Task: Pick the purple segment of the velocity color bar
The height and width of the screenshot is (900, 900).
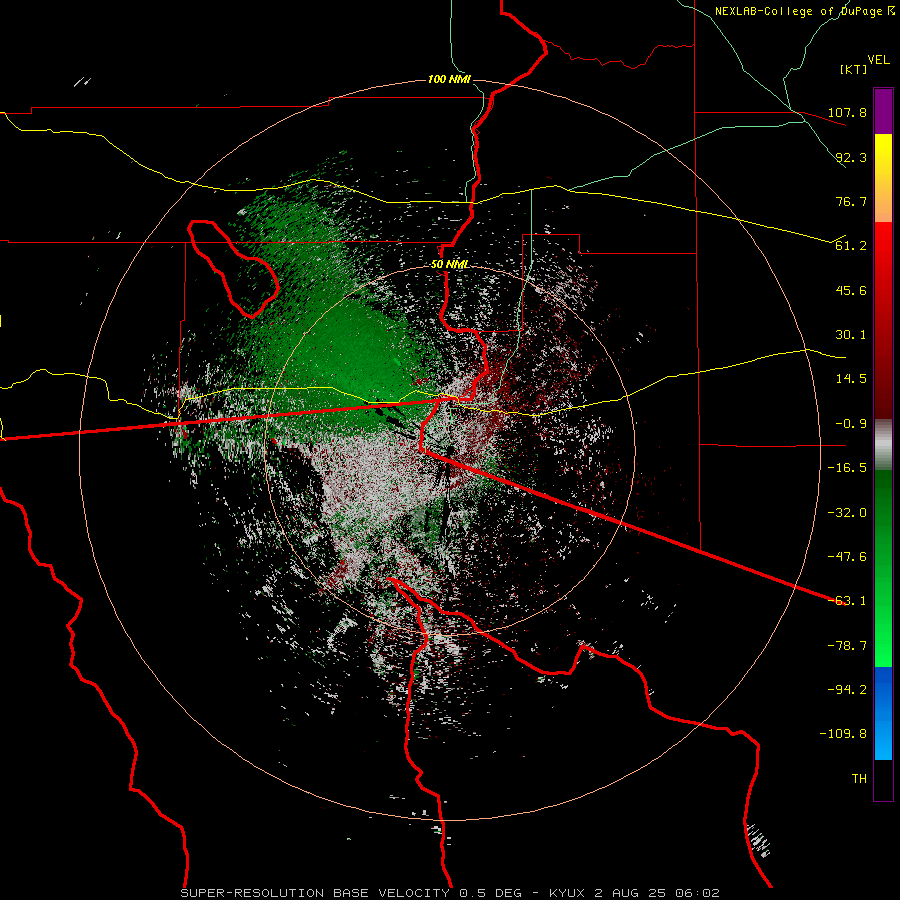Action: [883, 112]
